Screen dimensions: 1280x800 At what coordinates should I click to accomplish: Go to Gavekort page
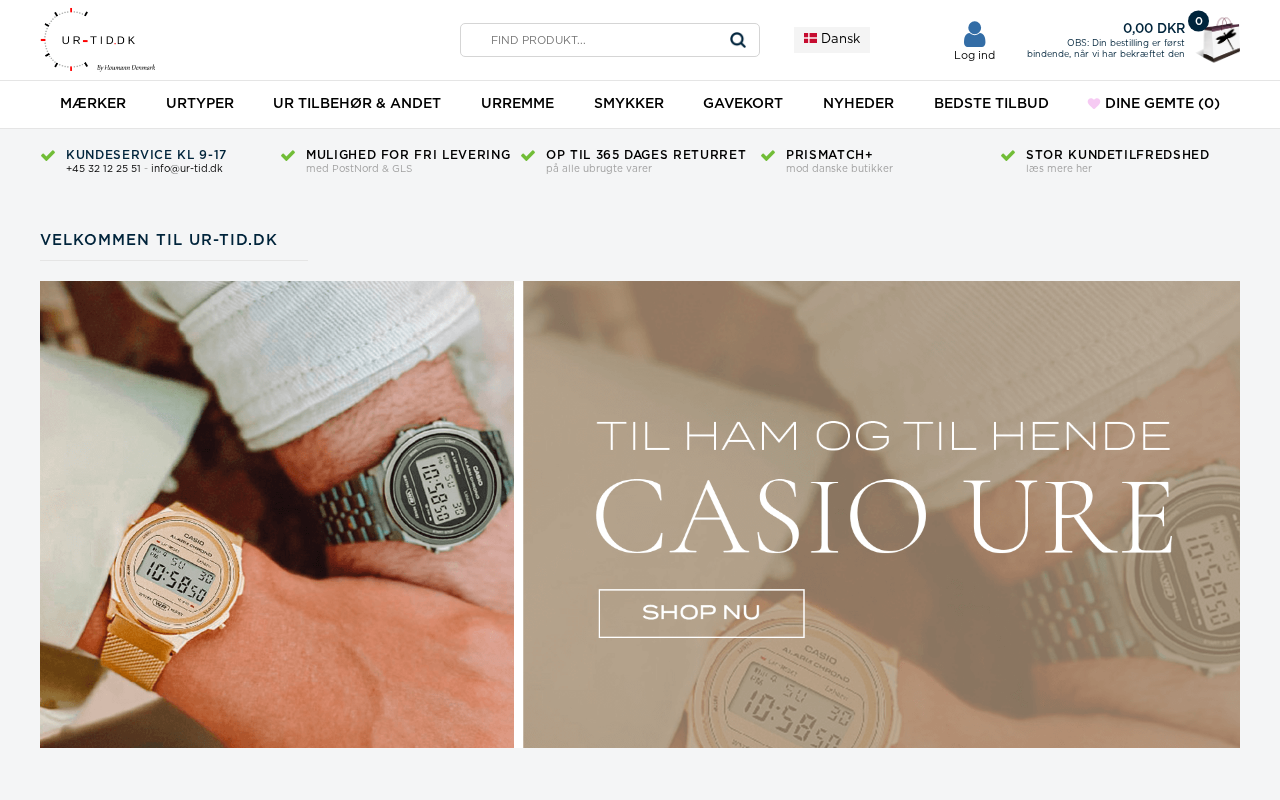coord(743,103)
